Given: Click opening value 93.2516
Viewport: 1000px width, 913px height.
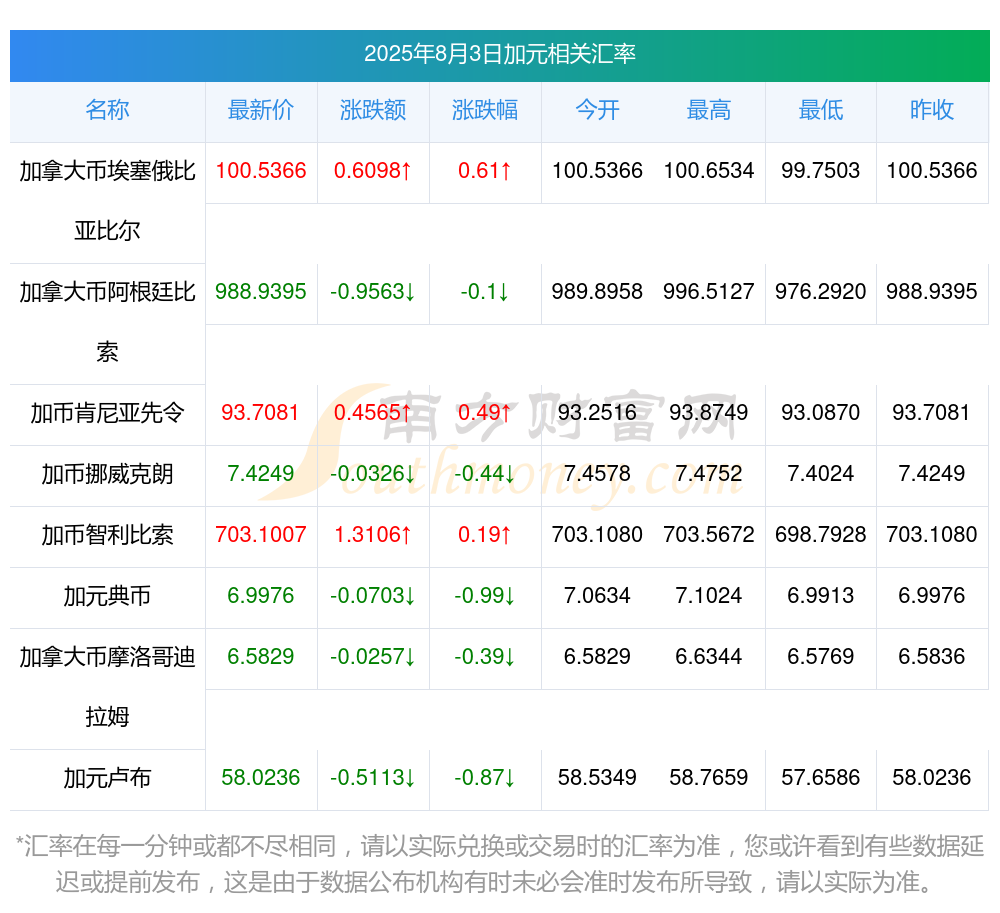Looking at the screenshot, I should (x=597, y=413).
